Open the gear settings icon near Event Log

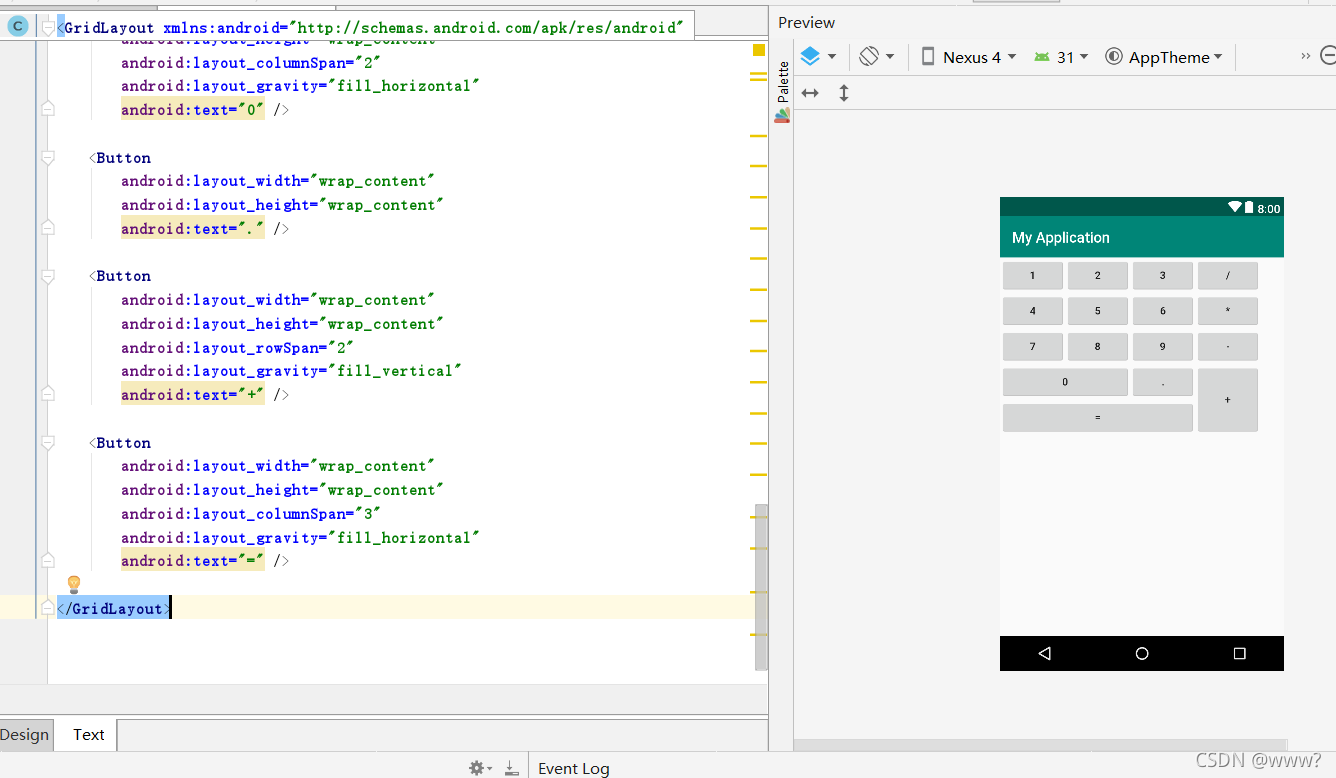481,768
